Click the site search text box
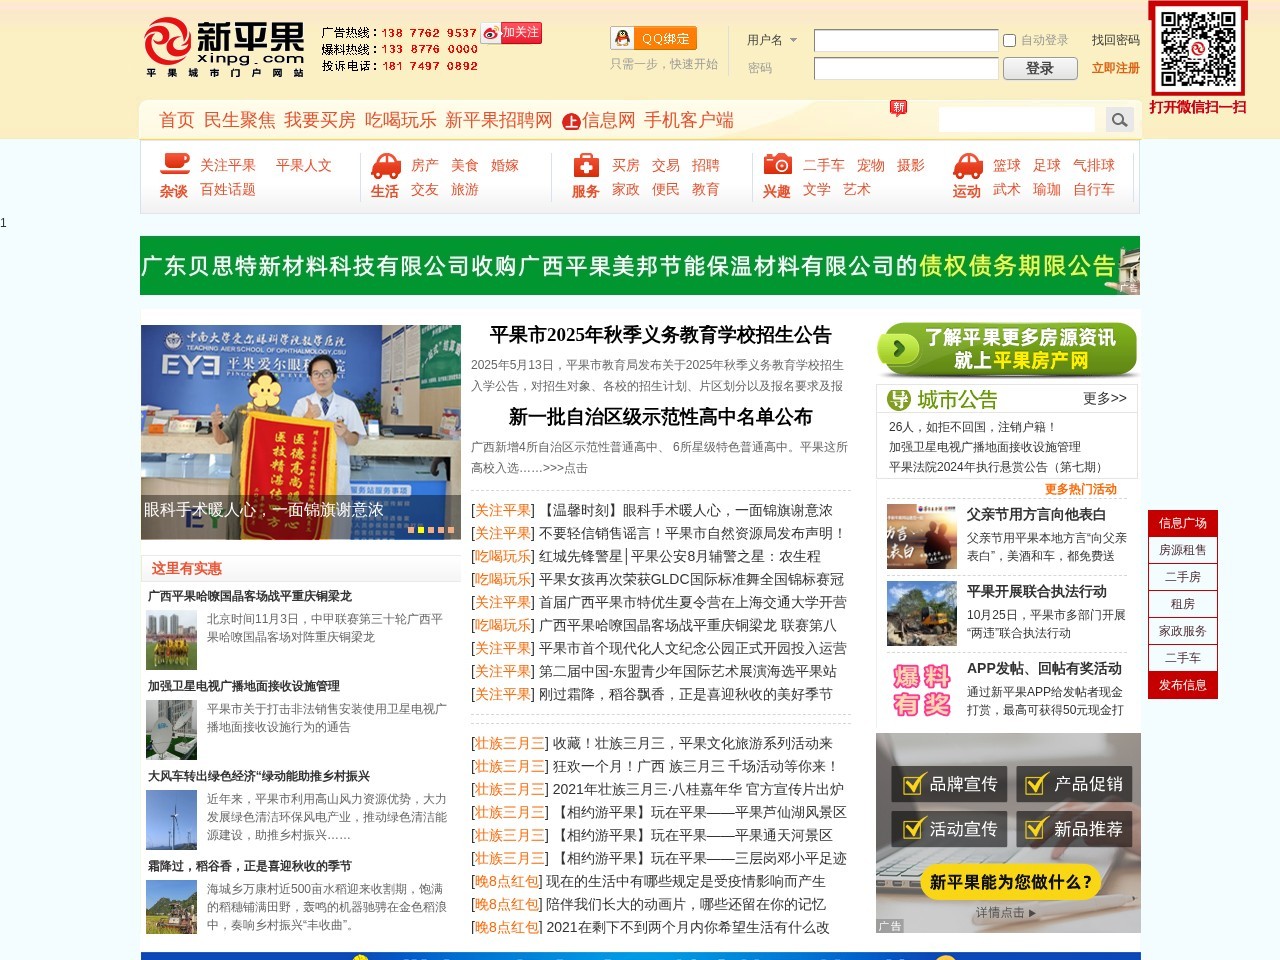The width and height of the screenshot is (1280, 960). coord(1017,120)
